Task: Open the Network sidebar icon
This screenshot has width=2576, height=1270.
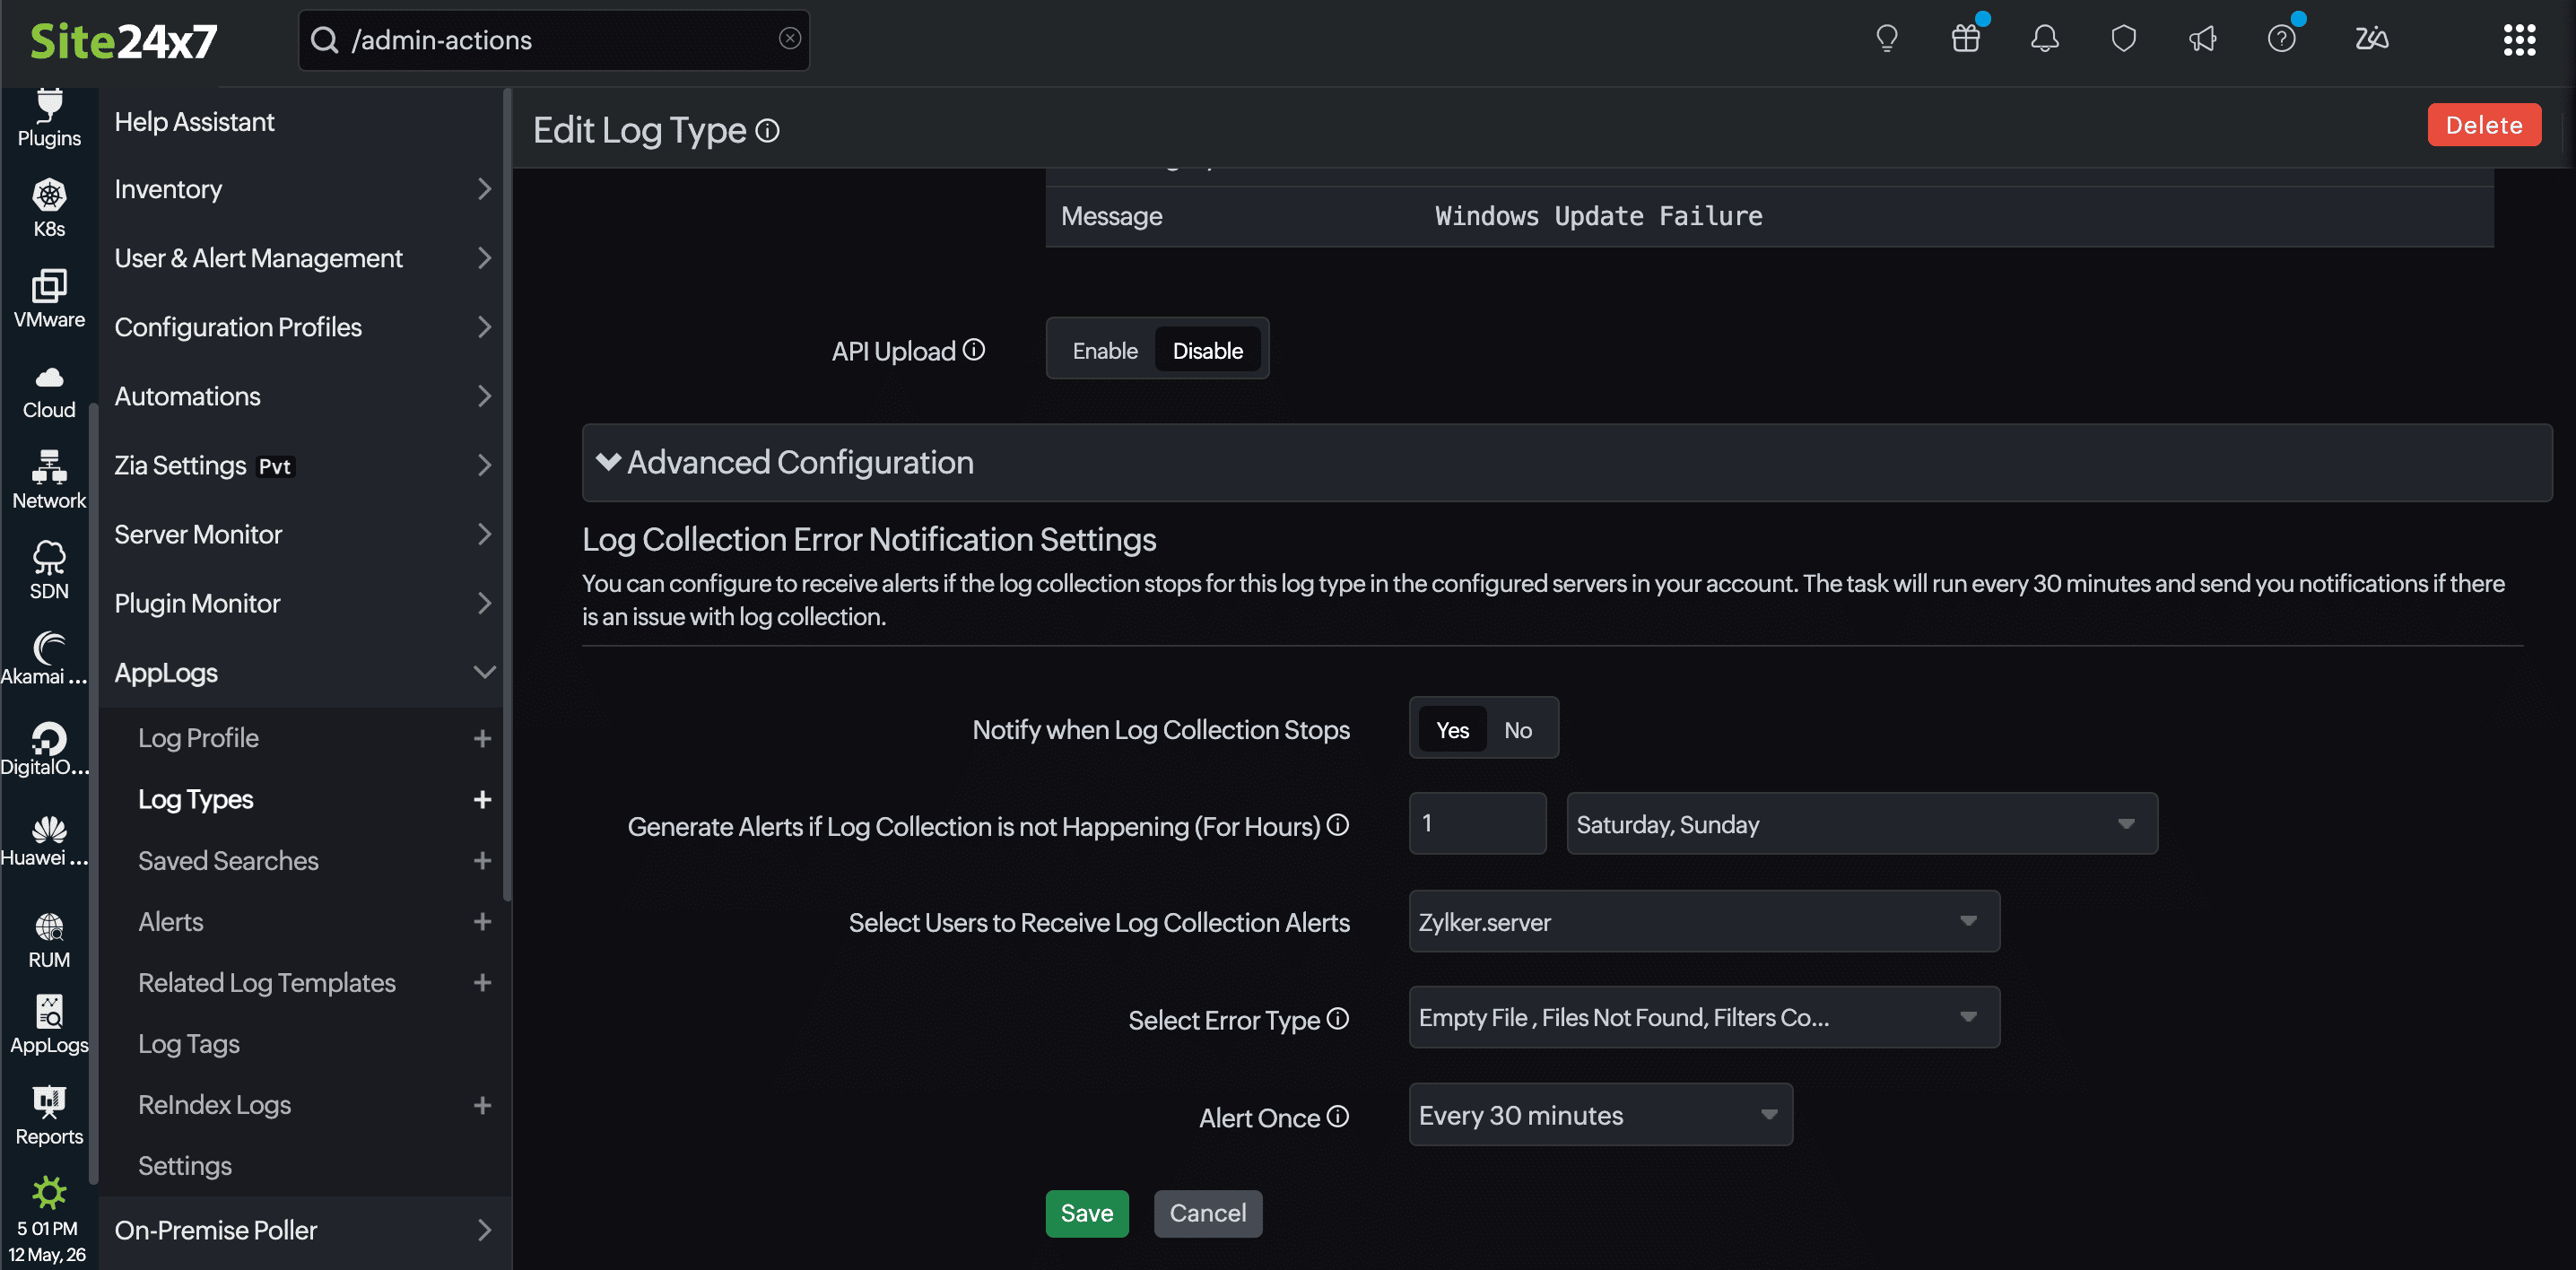Action: tap(49, 480)
